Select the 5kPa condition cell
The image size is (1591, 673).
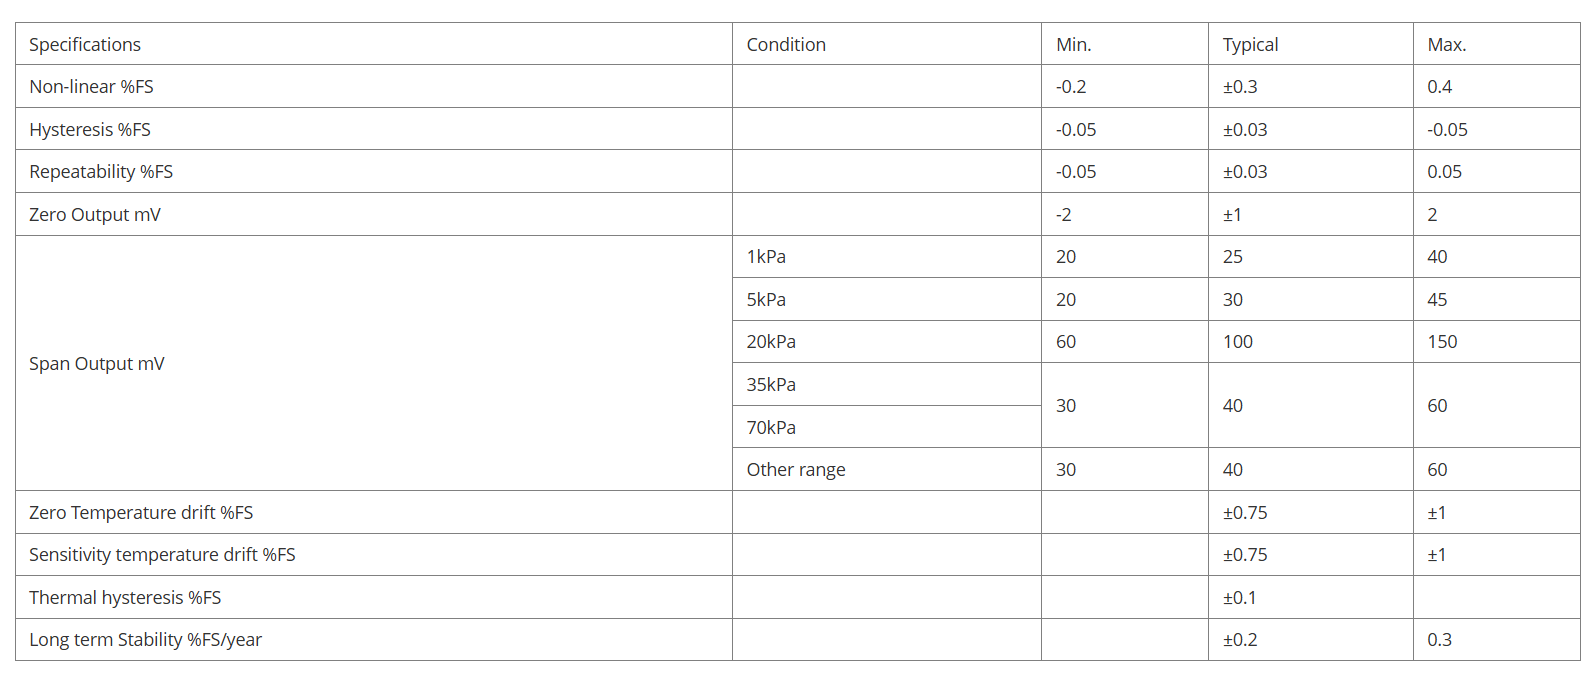click(x=766, y=300)
